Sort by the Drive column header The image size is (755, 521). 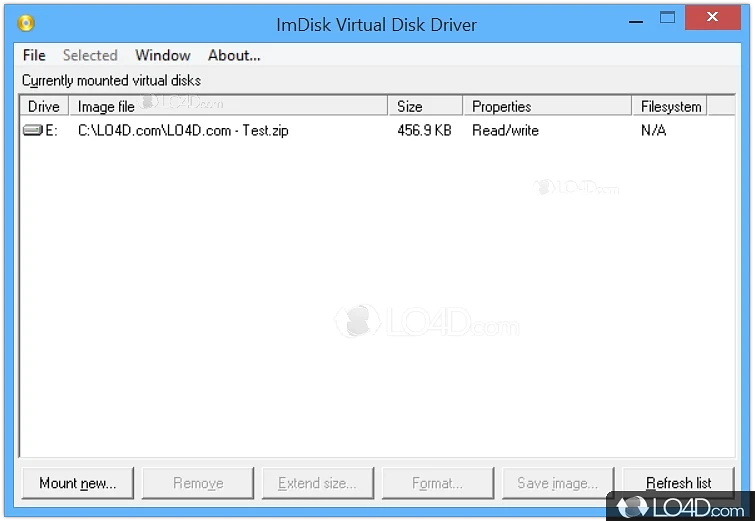[x=44, y=106]
